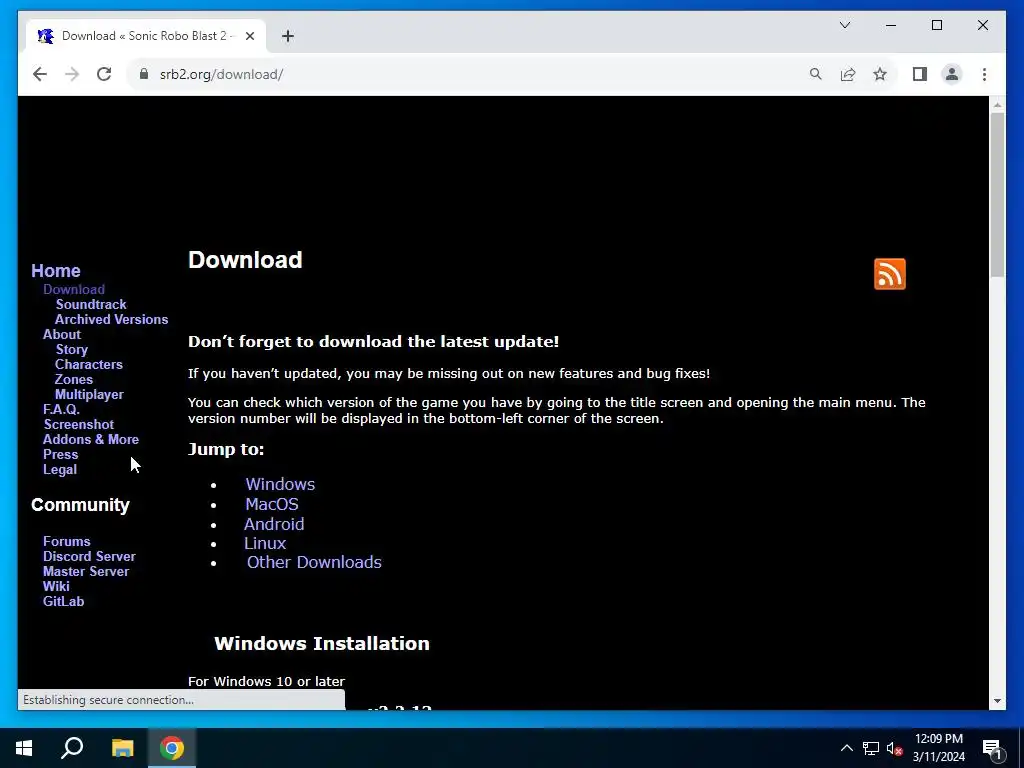Click the zoom magnifier icon in address bar
This screenshot has height=768, width=1024.
[x=815, y=74]
